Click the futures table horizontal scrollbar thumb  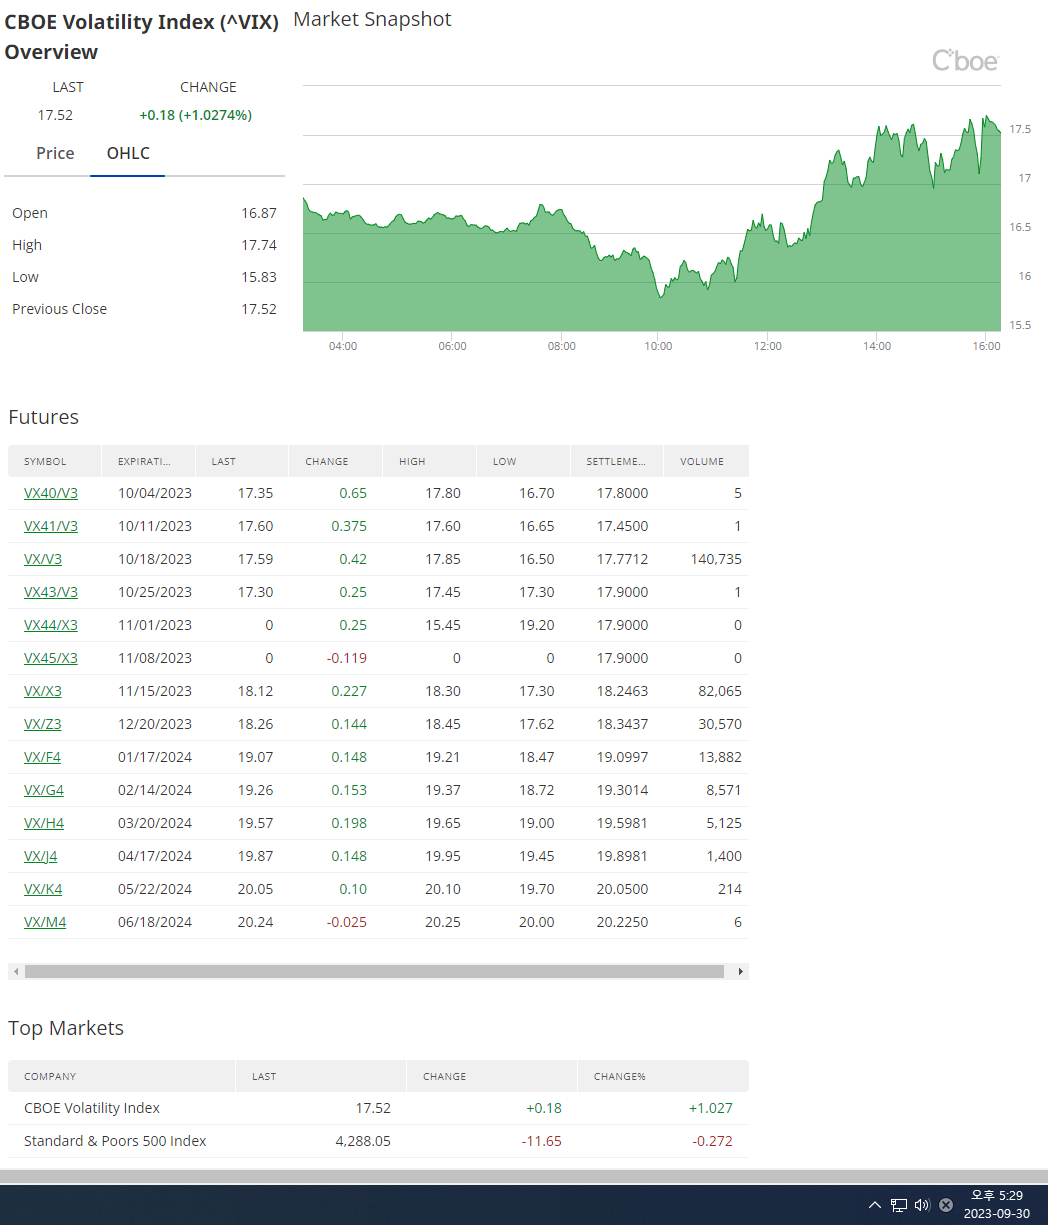[x=374, y=971]
